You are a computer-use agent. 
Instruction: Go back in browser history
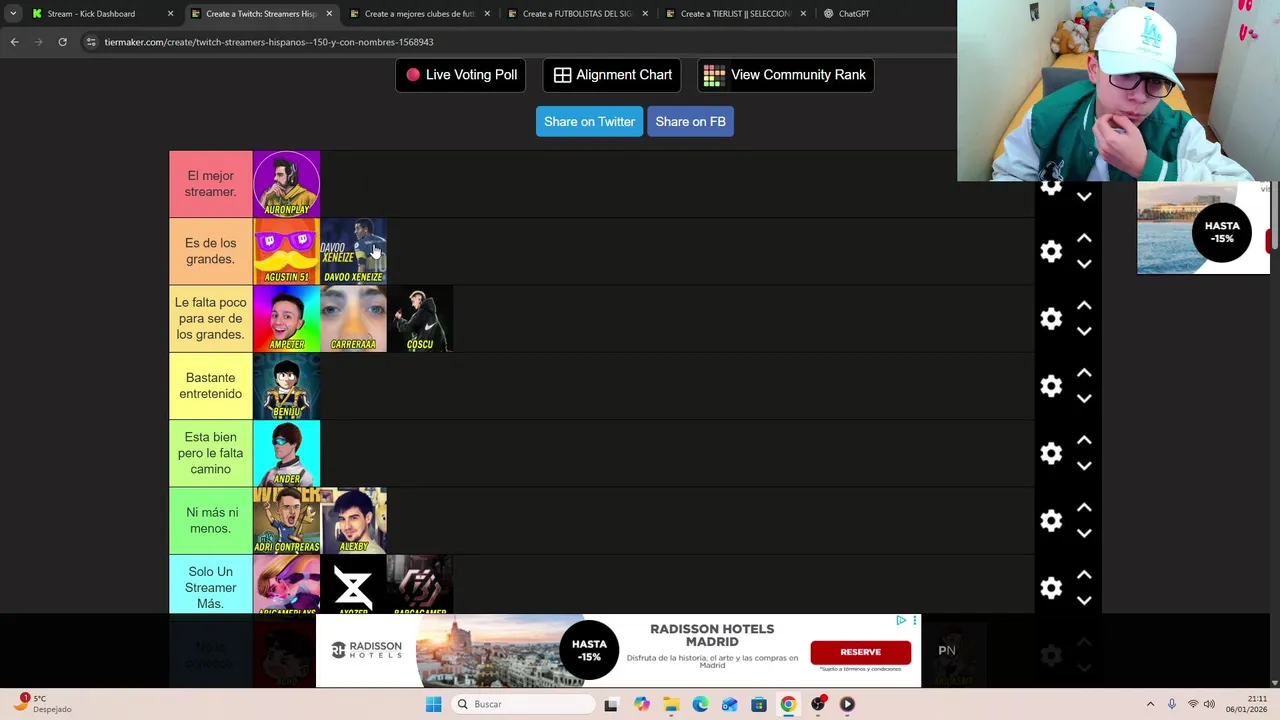[x=14, y=42]
